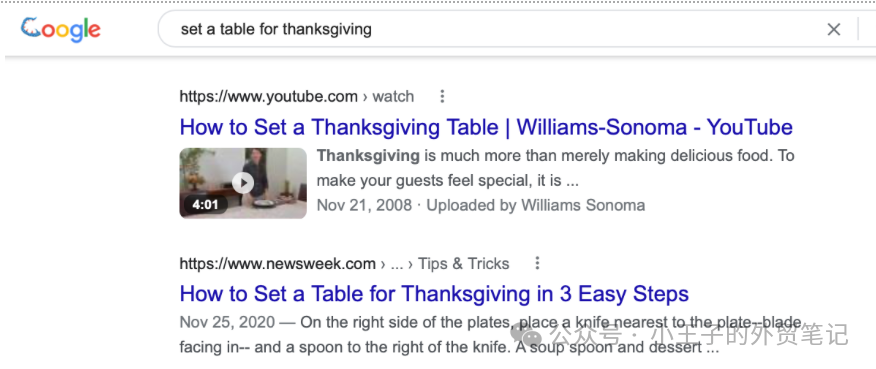Viewport: 876px width, 369px height.
Task: Click the https://www.newsweek.com URL text
Action: tap(278, 263)
